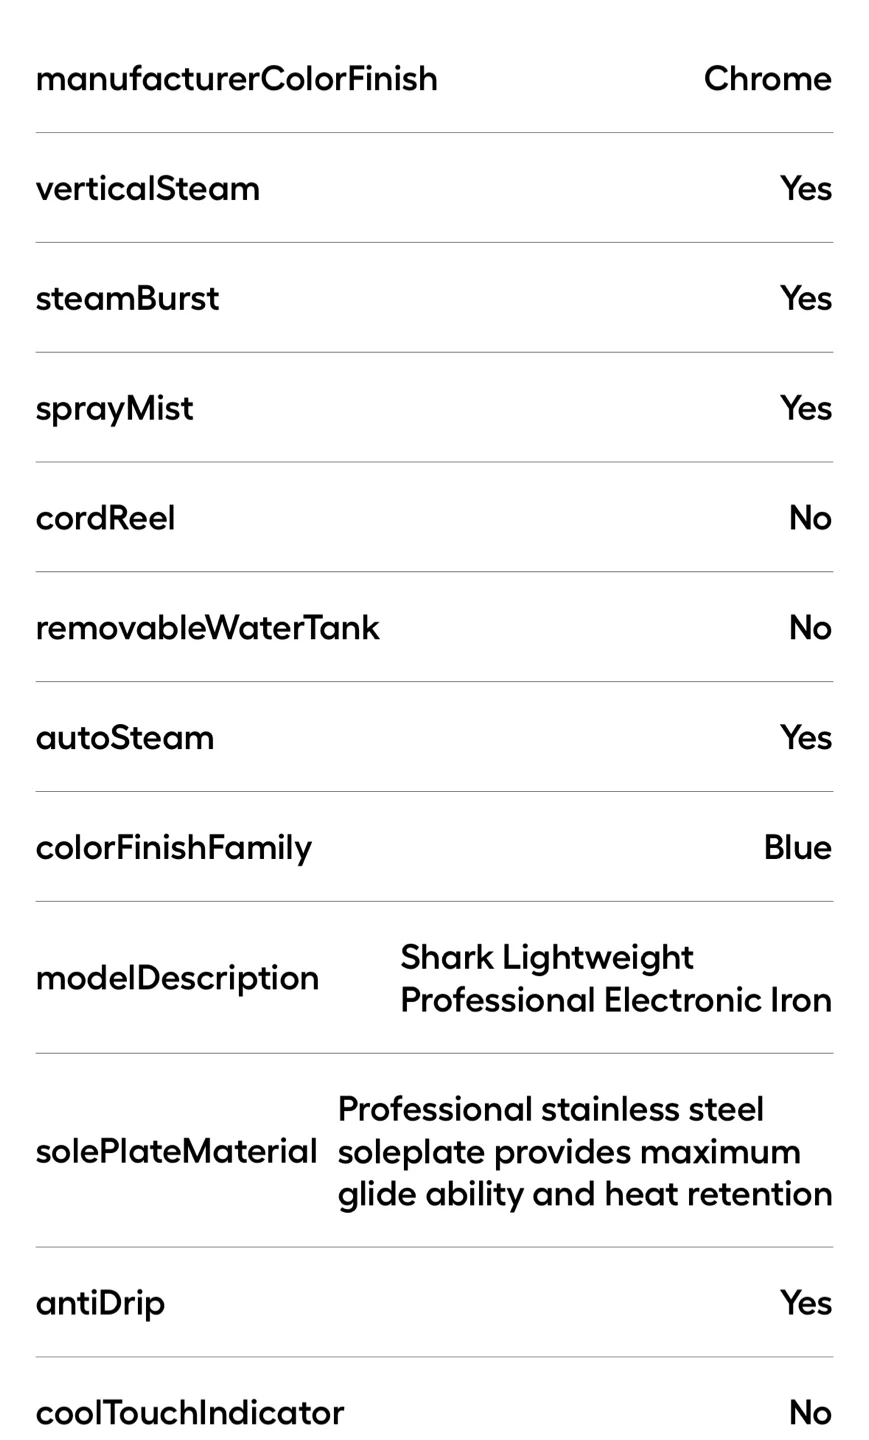Select Yes value for antiDrip

tap(806, 1304)
